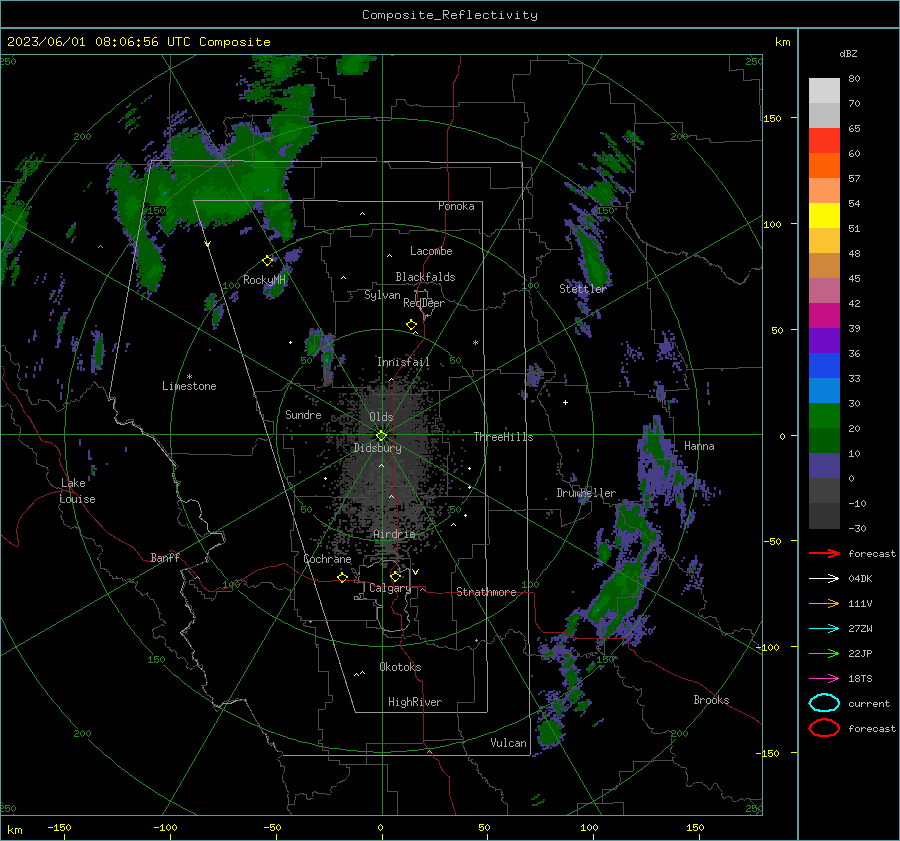This screenshot has width=900, height=841.
Task: Click the Innisfail town label
Action: click(x=403, y=362)
